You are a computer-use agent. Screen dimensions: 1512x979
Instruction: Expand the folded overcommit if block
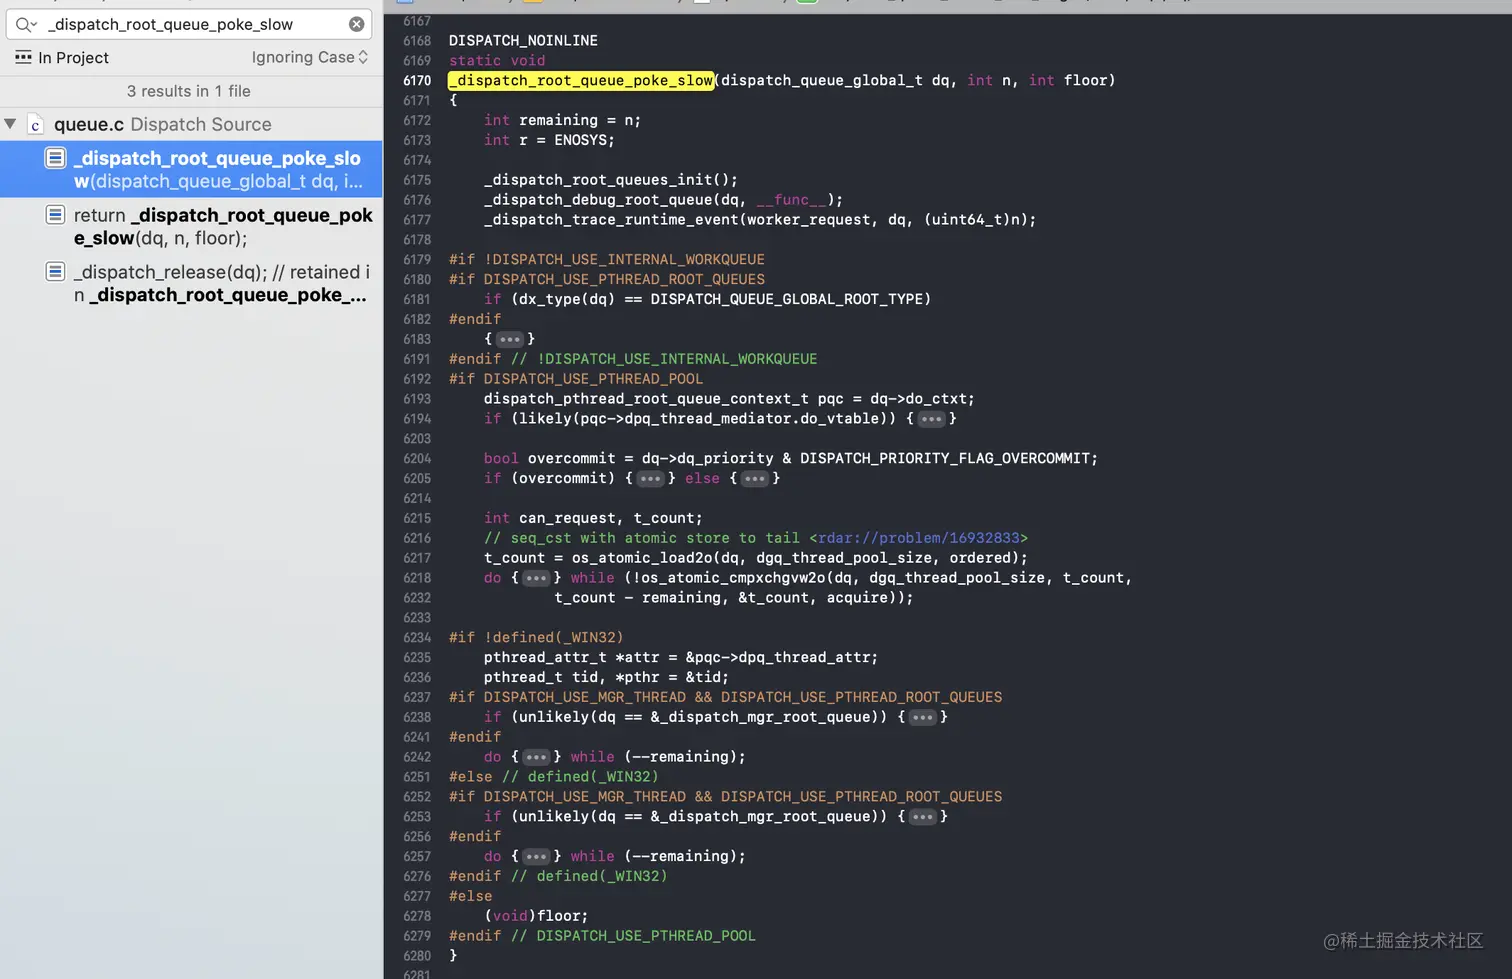pos(650,479)
